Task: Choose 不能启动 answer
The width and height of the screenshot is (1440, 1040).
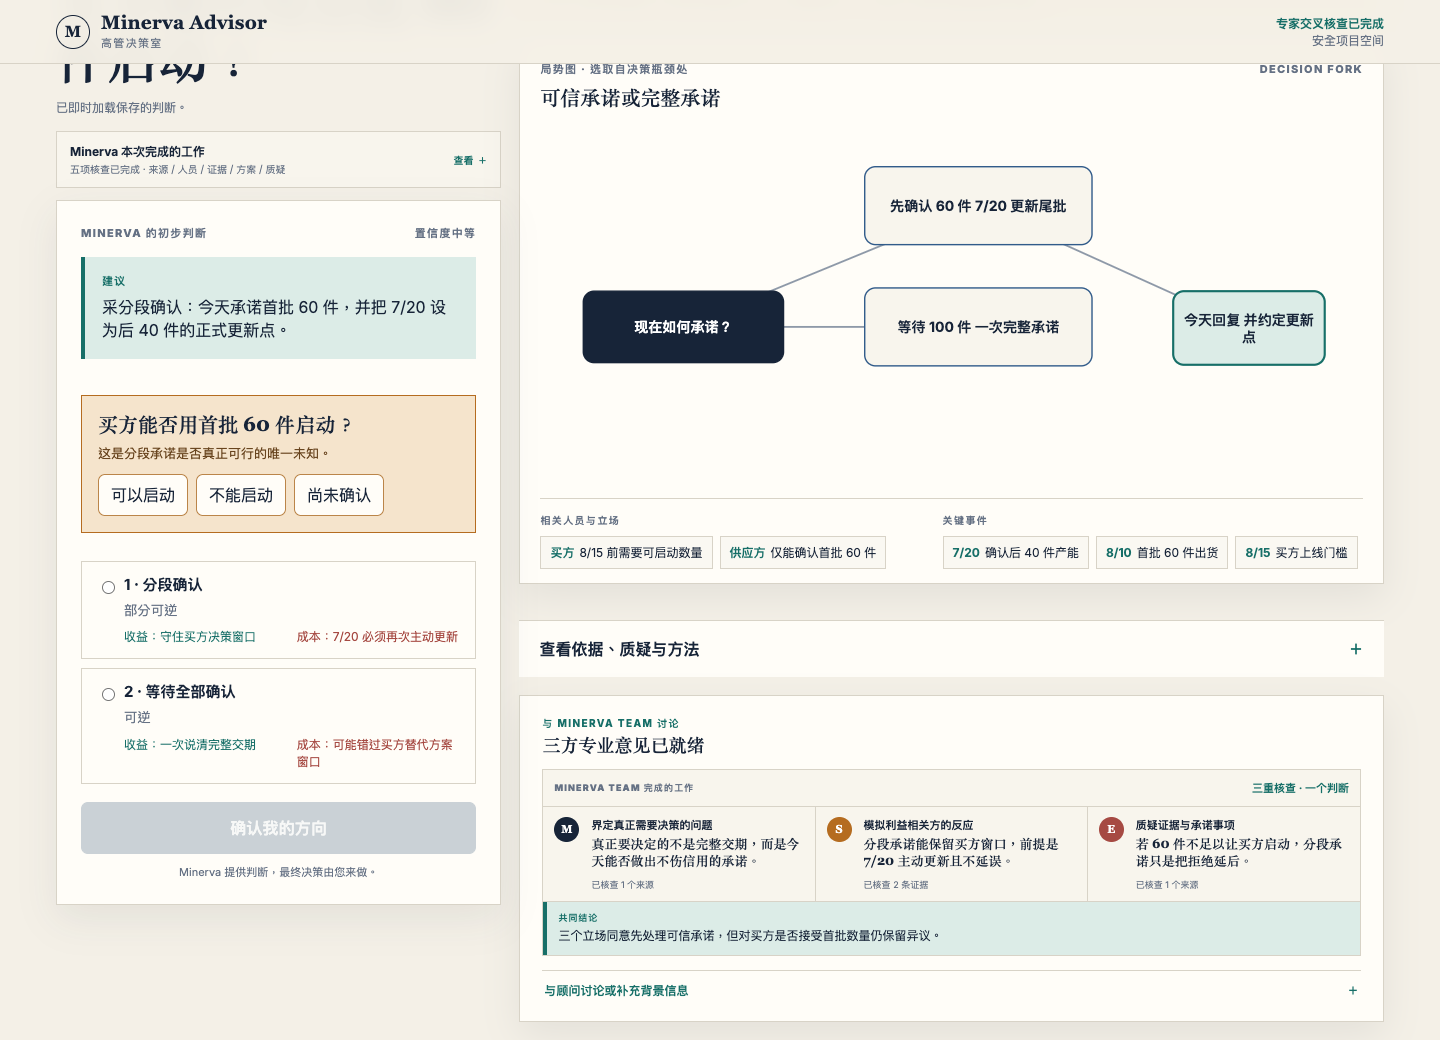Action: pyautogui.click(x=241, y=495)
